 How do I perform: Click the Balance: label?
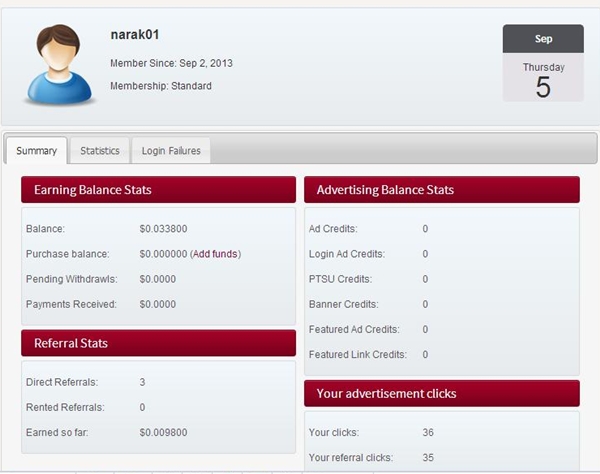[45, 229]
